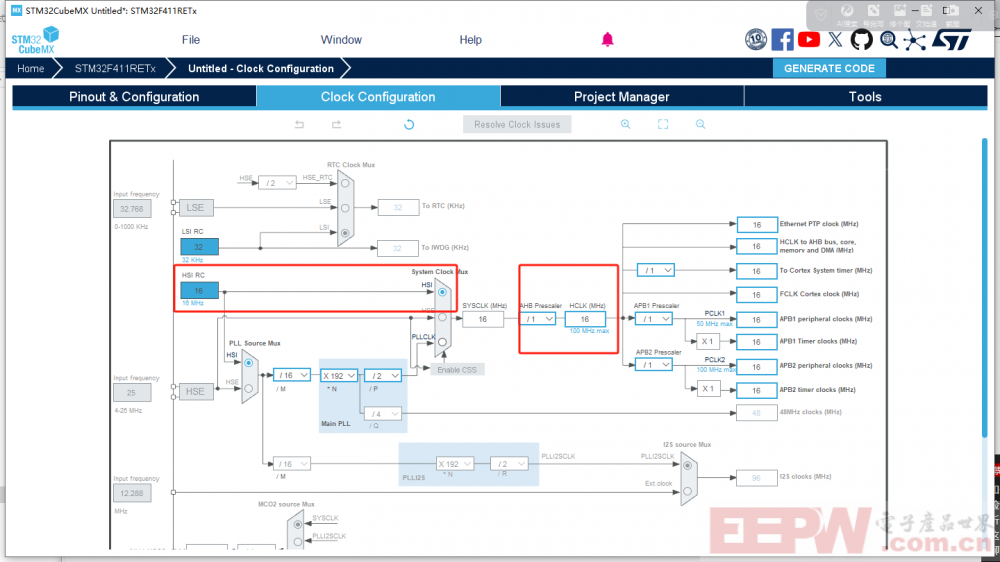Screen dimensions: 1000x562
Task: Select HSE in System Clock Mux
Action: tap(442, 317)
